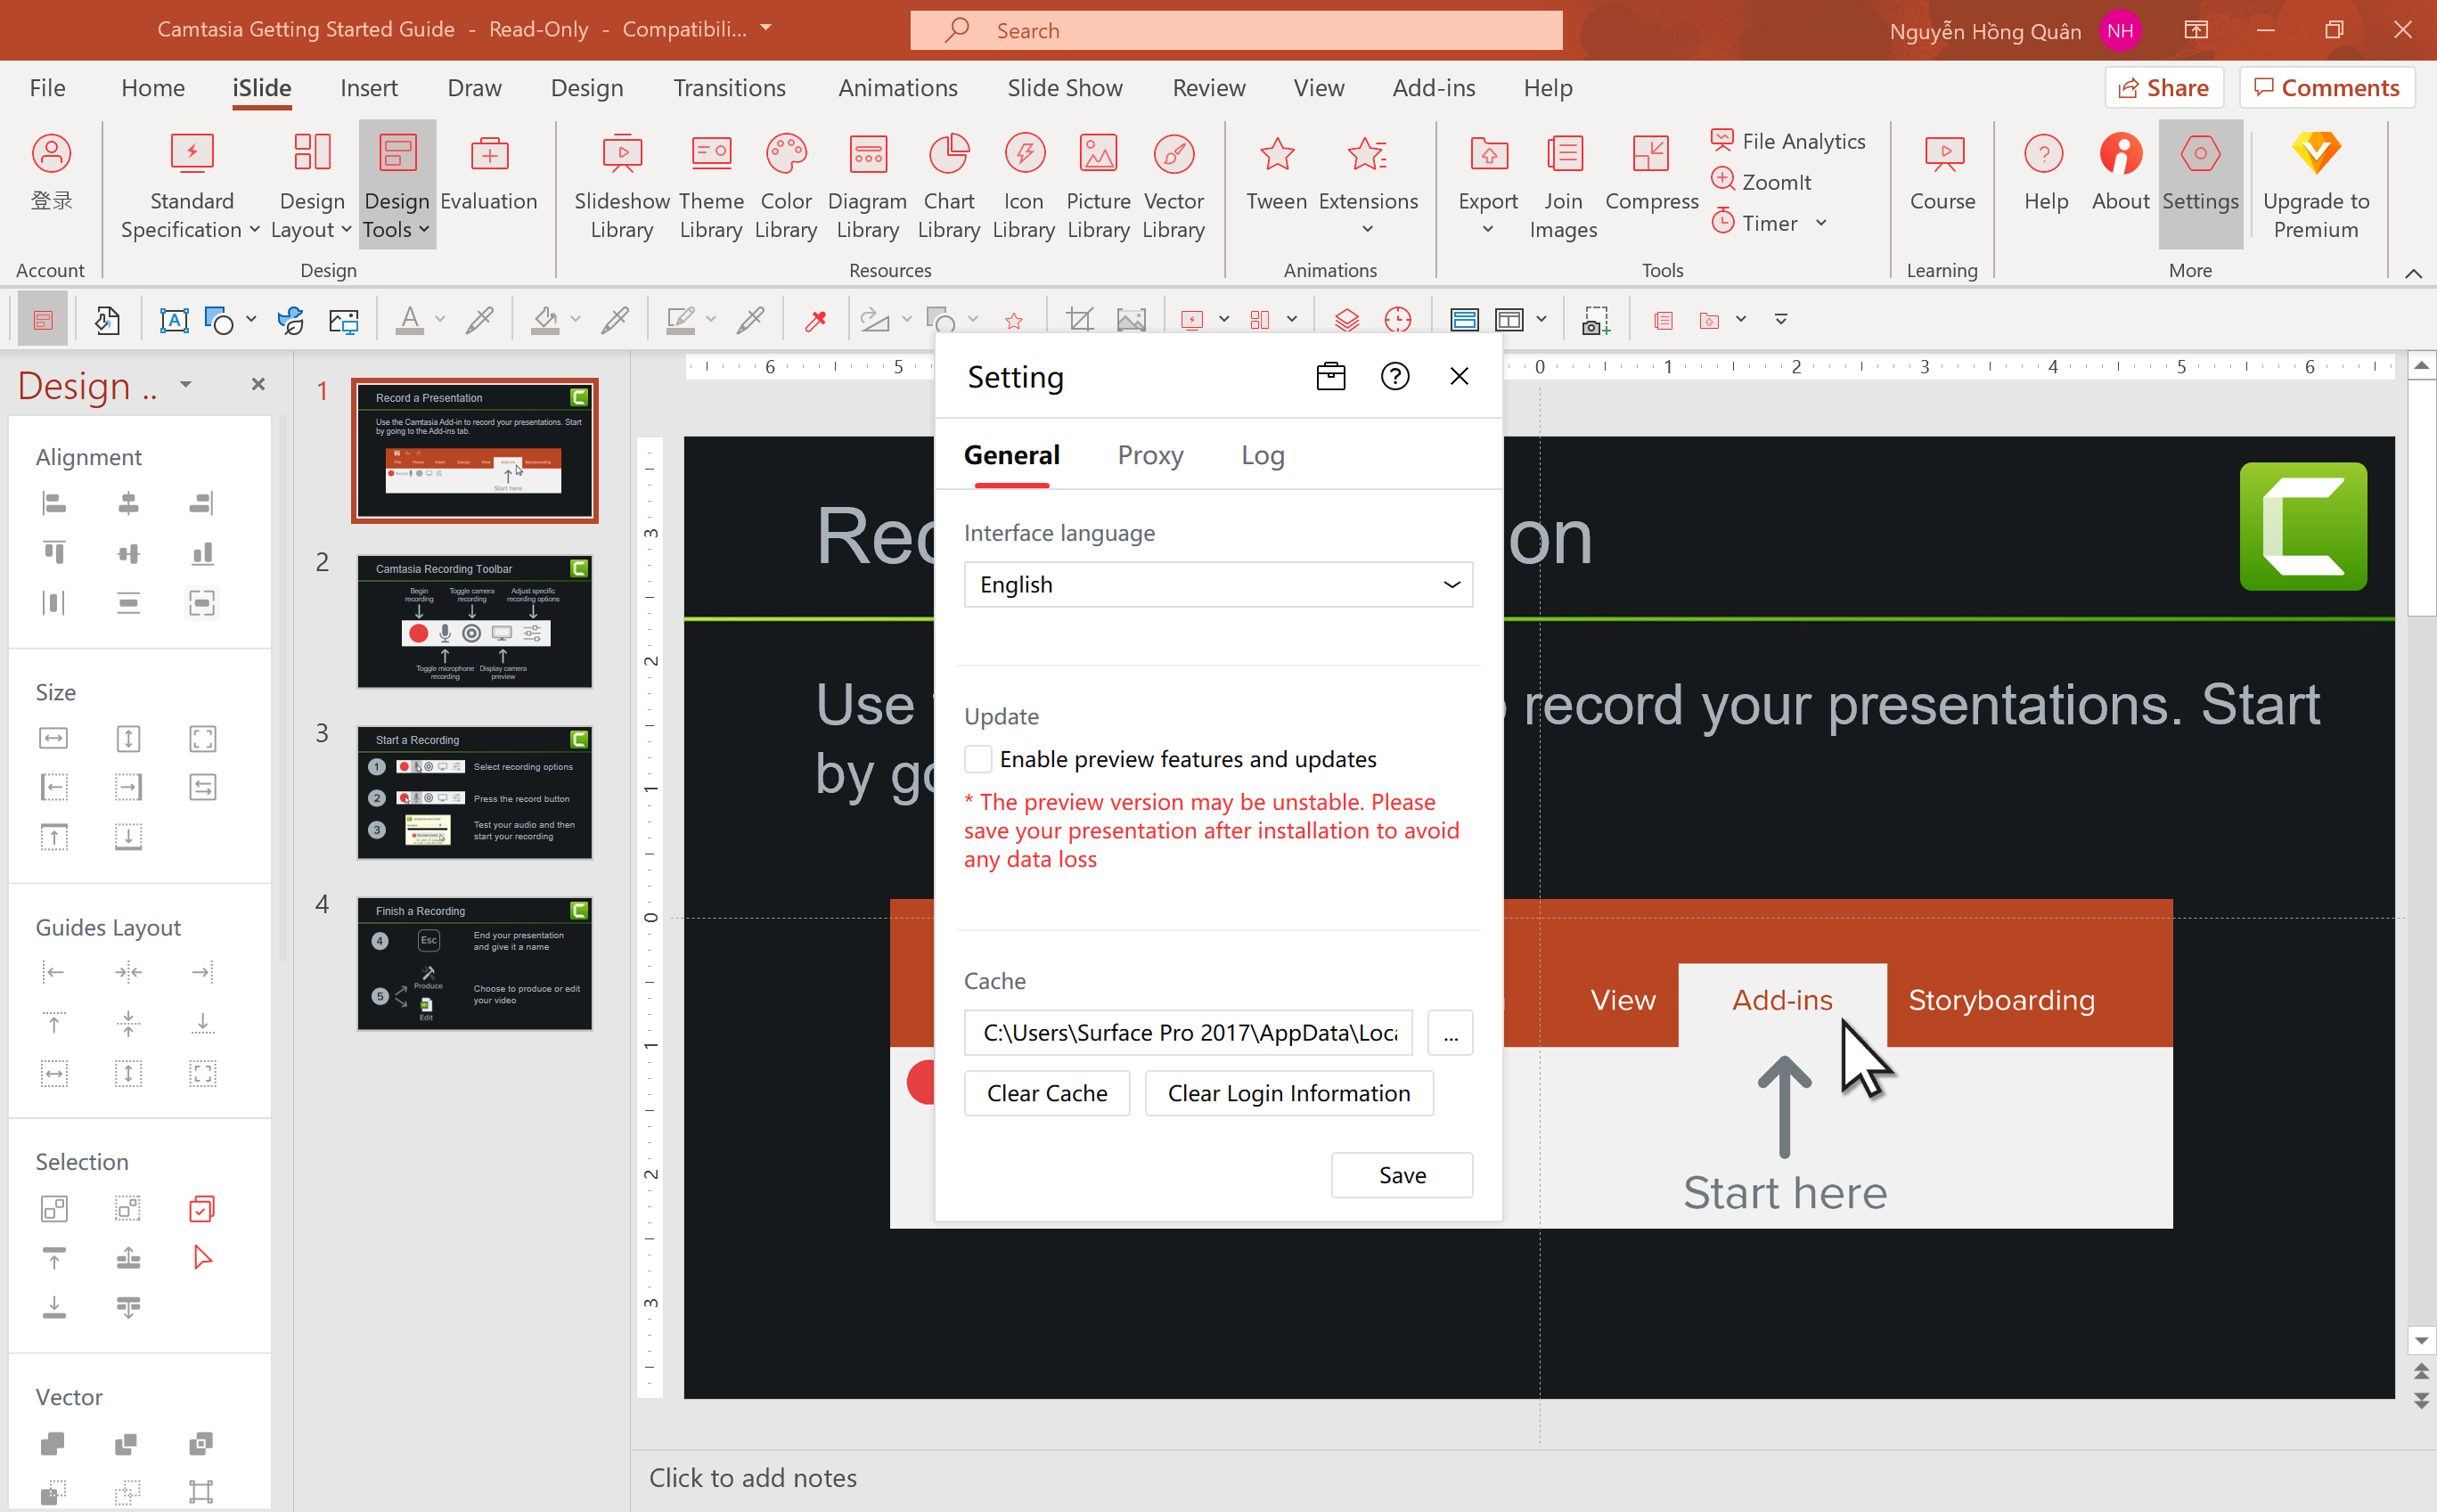This screenshot has width=2437, height=1512.
Task: Expand the Design Layout menu
Action: coord(311,187)
